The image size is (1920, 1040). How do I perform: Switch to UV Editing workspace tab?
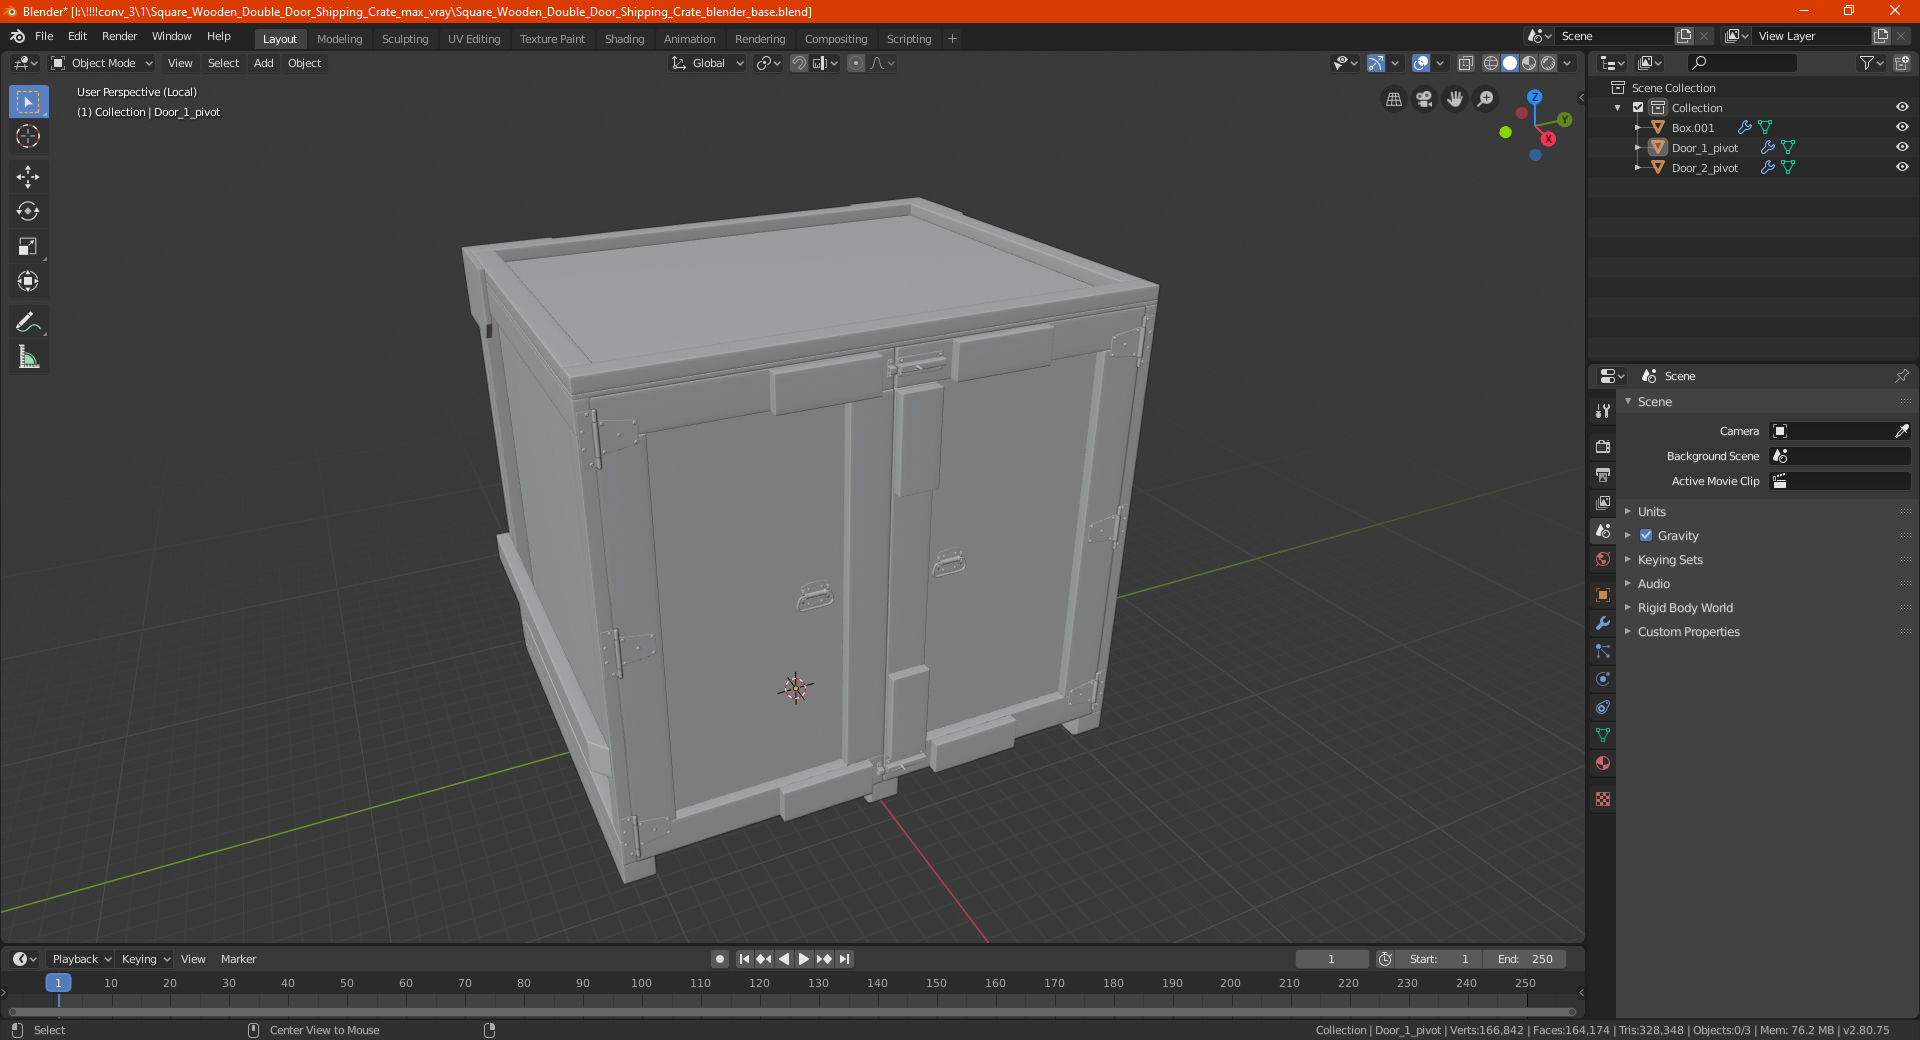point(474,39)
